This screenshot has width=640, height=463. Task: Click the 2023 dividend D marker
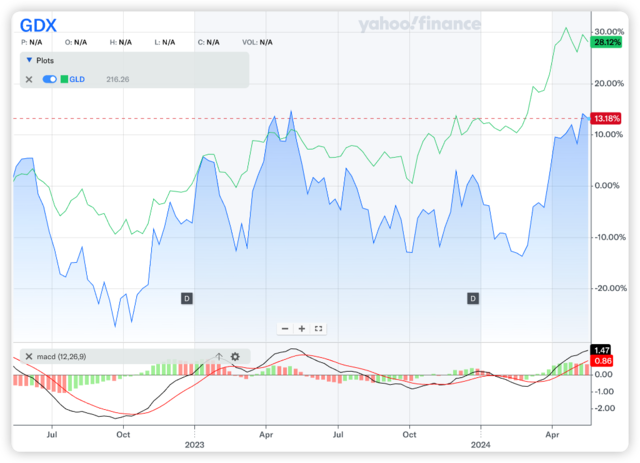187,298
